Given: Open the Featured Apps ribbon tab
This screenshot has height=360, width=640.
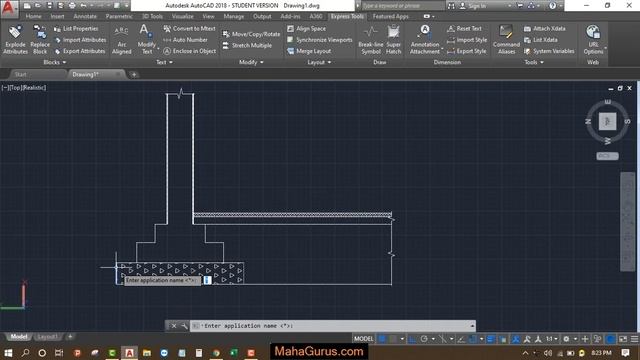Looking at the screenshot, I should [390, 16].
